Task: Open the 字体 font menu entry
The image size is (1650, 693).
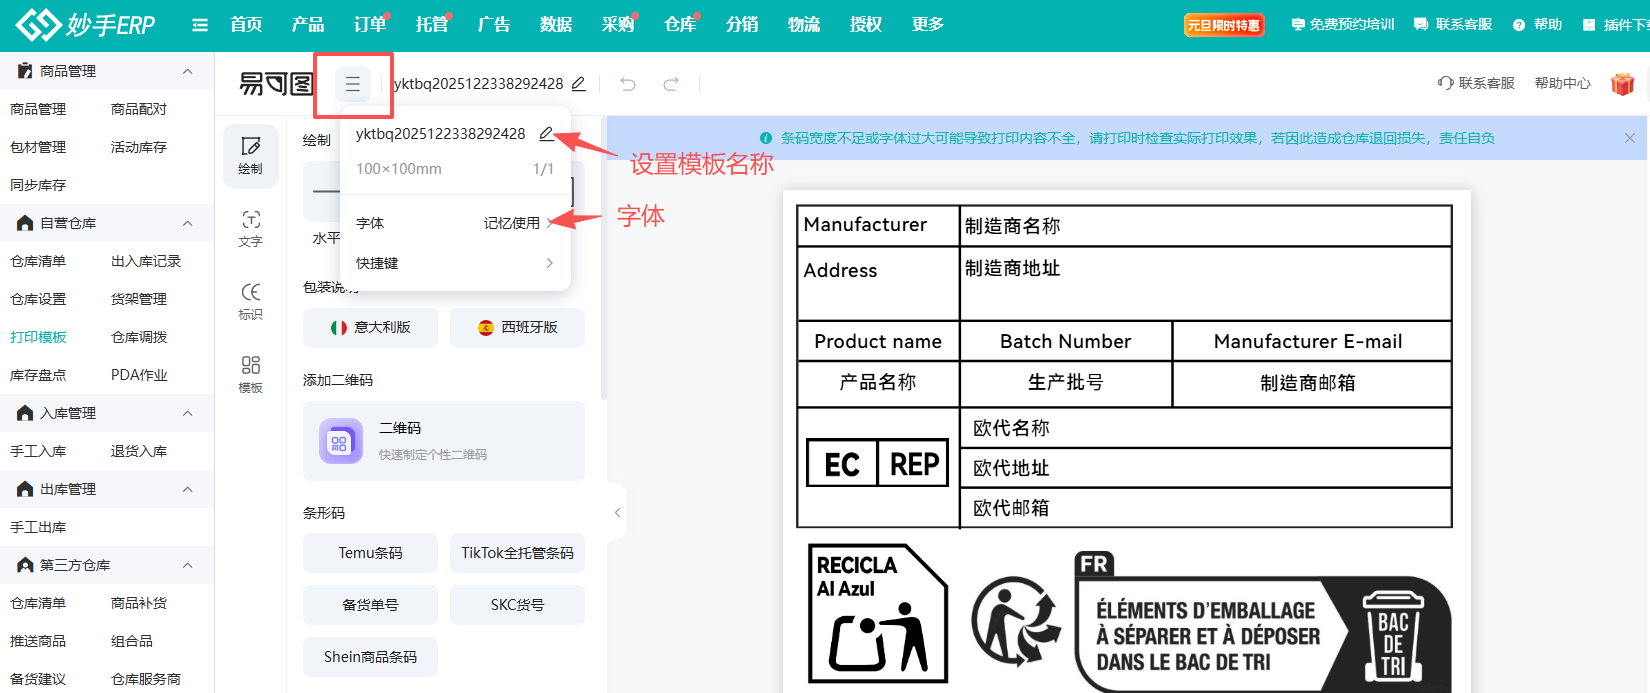Action: 455,223
